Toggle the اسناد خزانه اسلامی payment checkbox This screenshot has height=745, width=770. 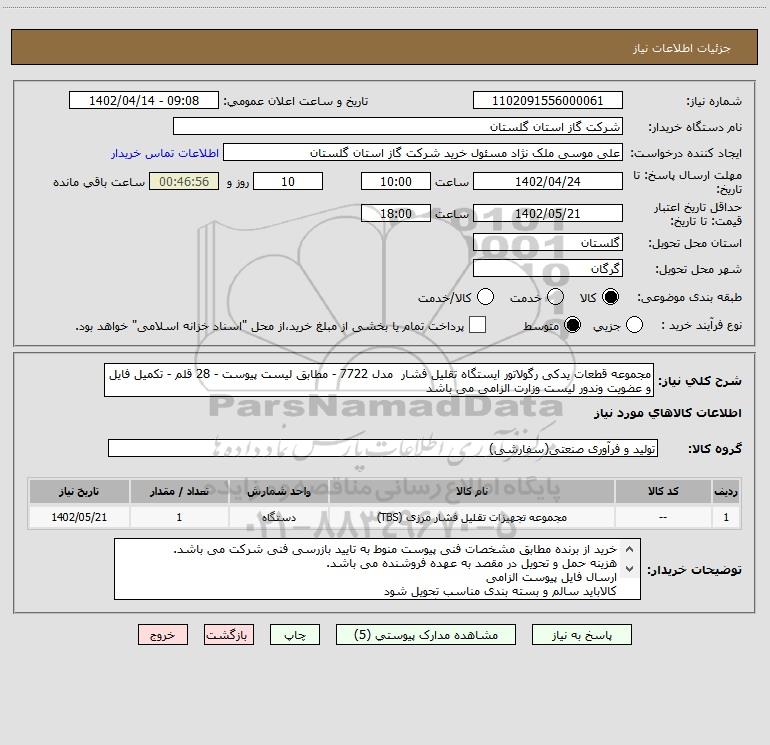477,325
